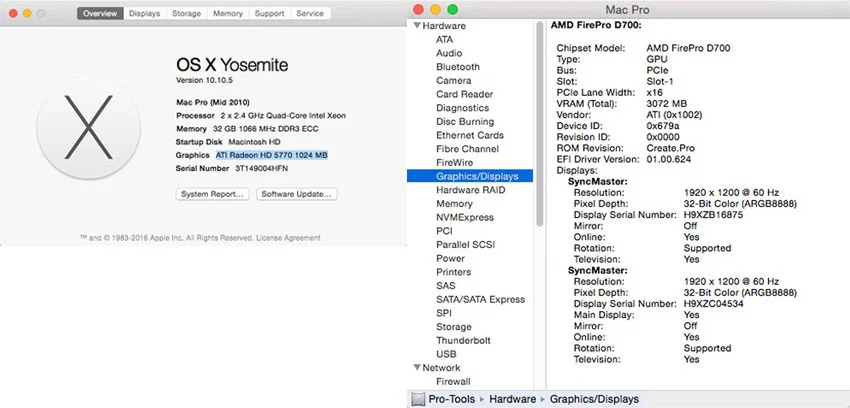Minimize the Mac Pro System Report window

point(435,10)
